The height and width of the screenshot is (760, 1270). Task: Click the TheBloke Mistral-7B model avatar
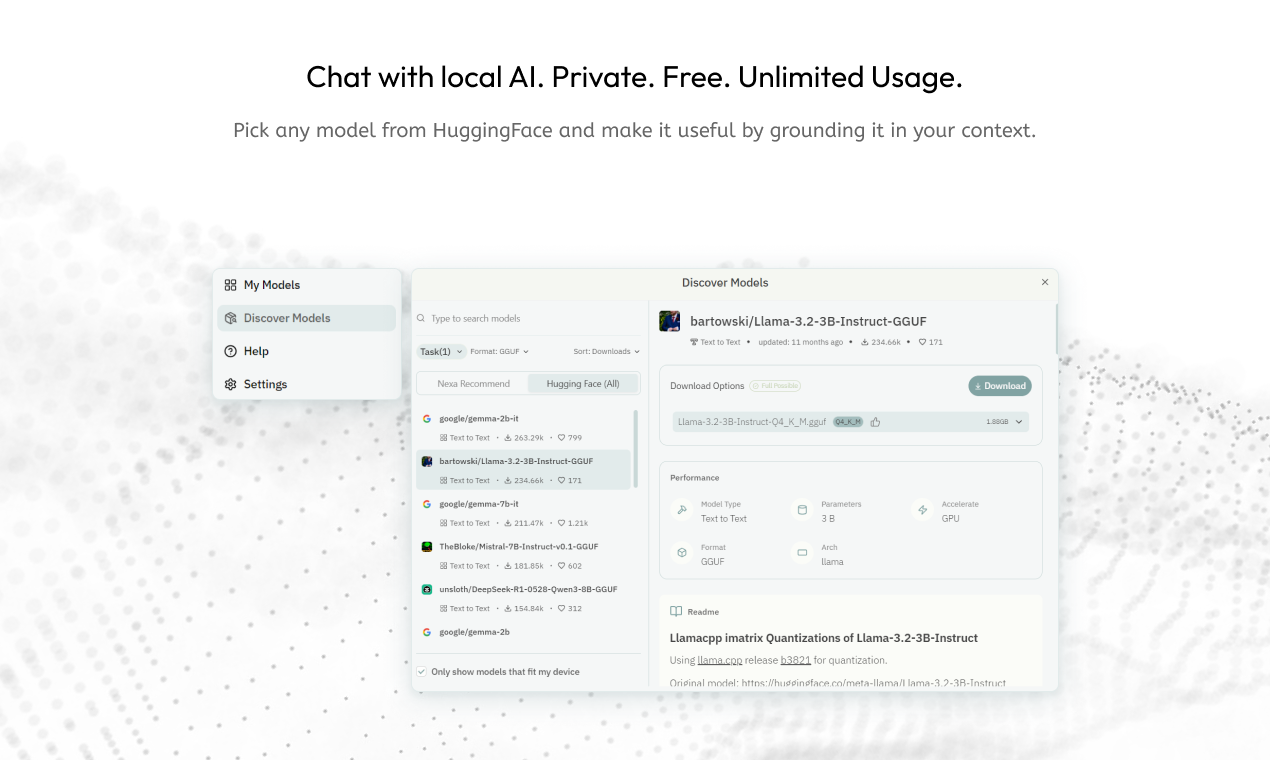(427, 547)
